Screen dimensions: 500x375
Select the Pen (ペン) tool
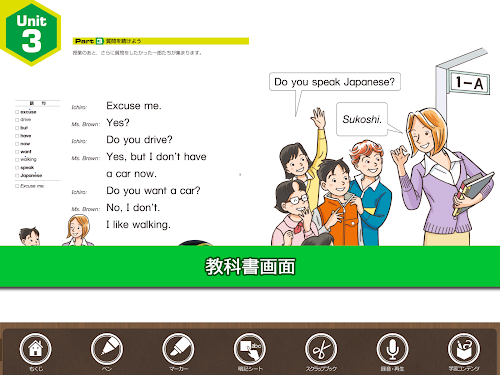pyautogui.click(x=107, y=349)
